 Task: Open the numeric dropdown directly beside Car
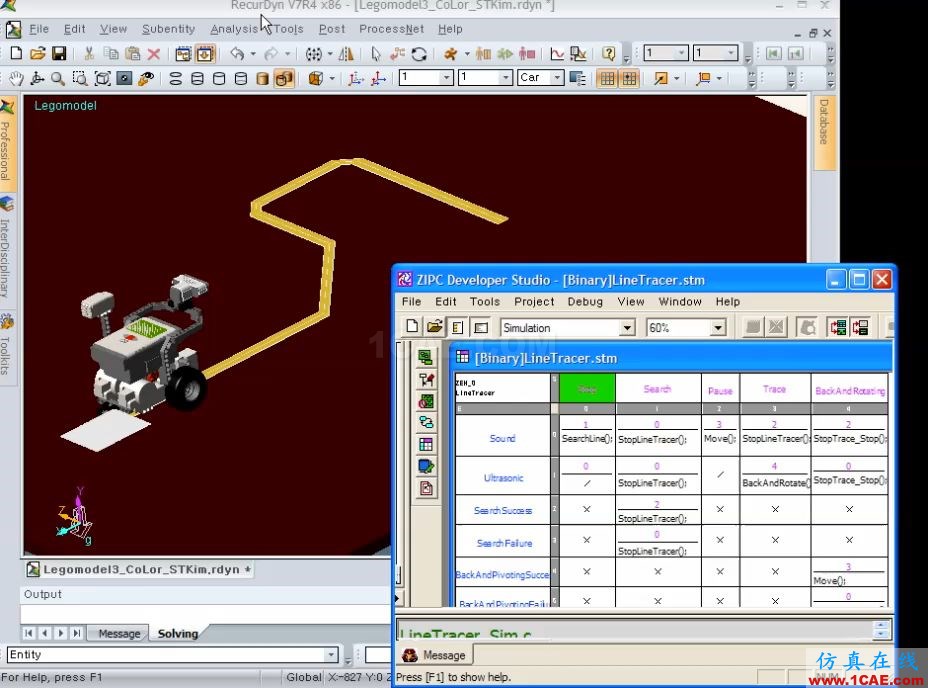point(504,78)
